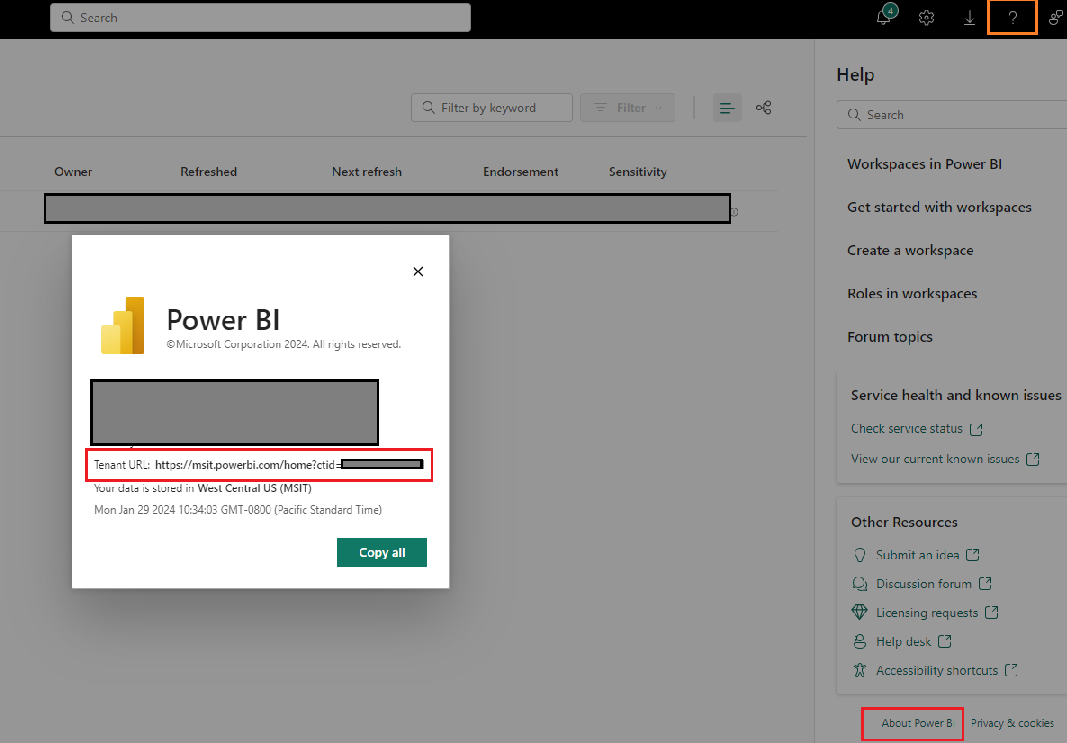The height and width of the screenshot is (743, 1067).
Task: Open the notifications bell
Action: [x=884, y=17]
